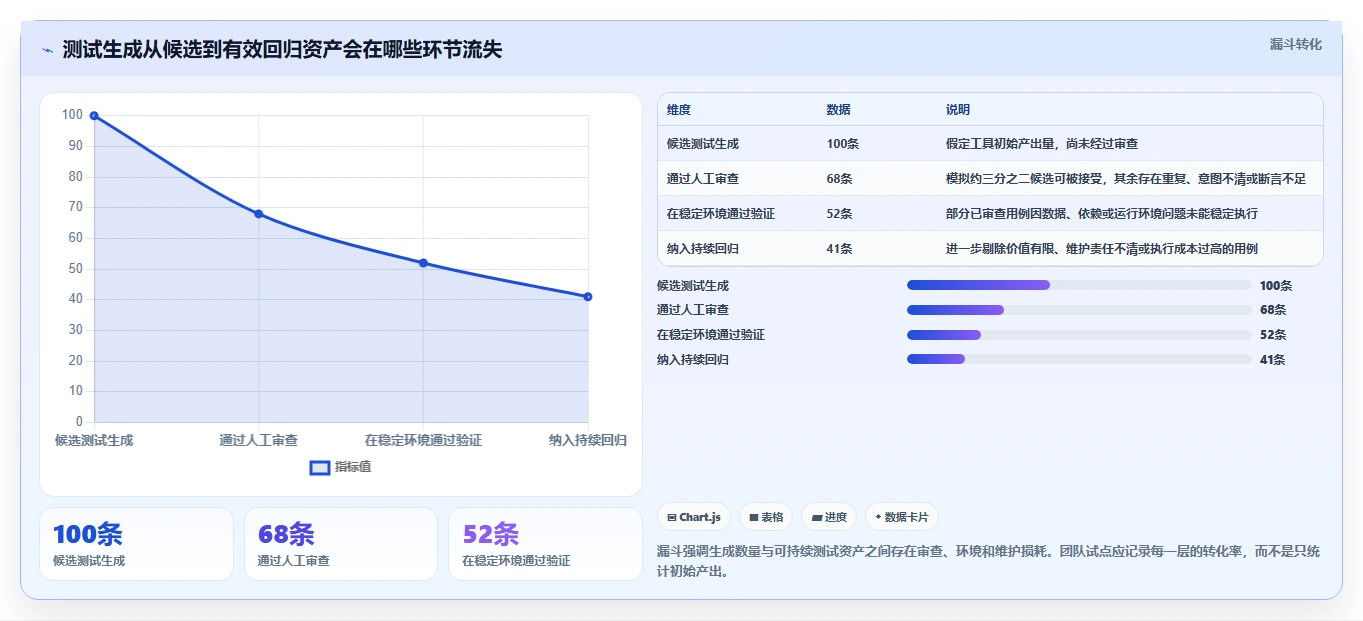Click the 进度 chip
The width and height of the screenshot is (1363, 621).
[x=829, y=517]
